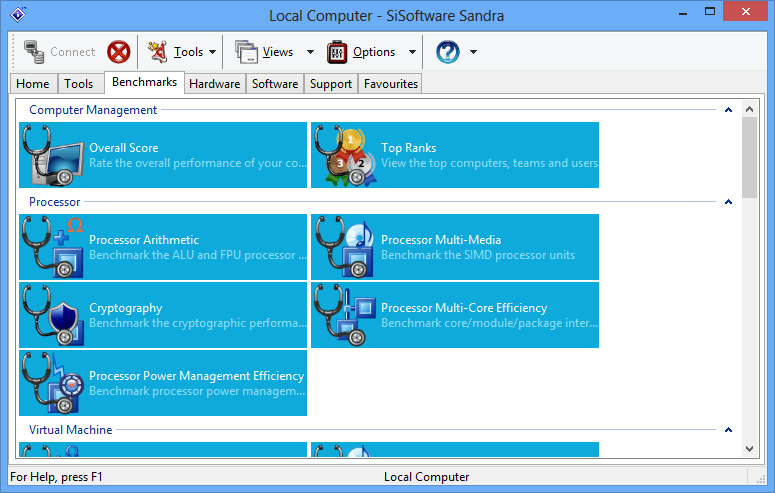Screen dimensions: 775x493
Task: Open the Software tab
Action: pyautogui.click(x=275, y=84)
